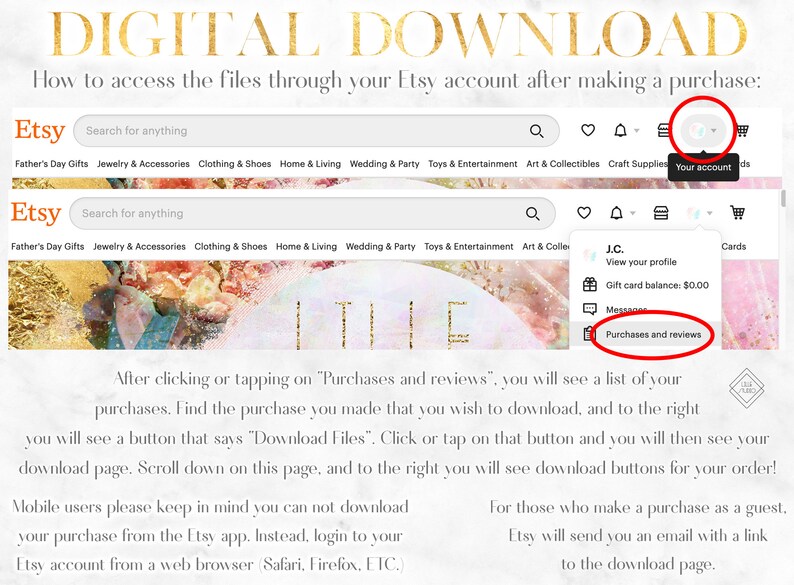
Task: Click Messages speech bubble icon
Action: pyautogui.click(x=589, y=309)
